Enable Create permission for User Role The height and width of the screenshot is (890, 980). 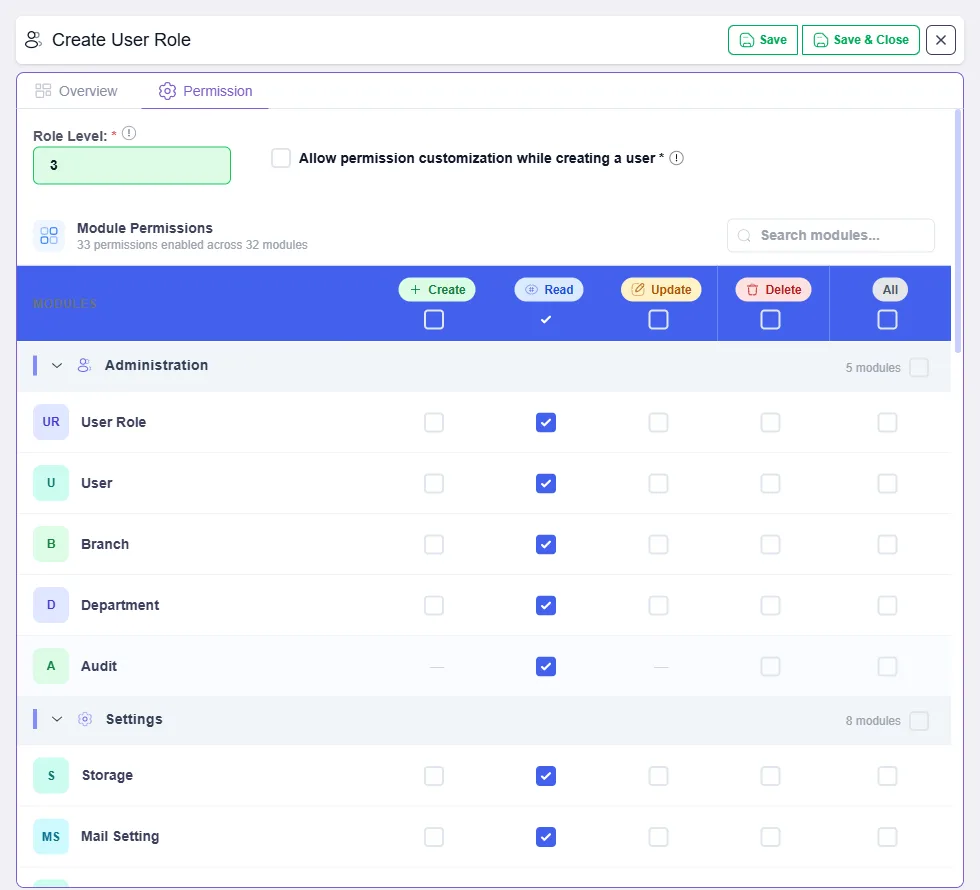(434, 422)
